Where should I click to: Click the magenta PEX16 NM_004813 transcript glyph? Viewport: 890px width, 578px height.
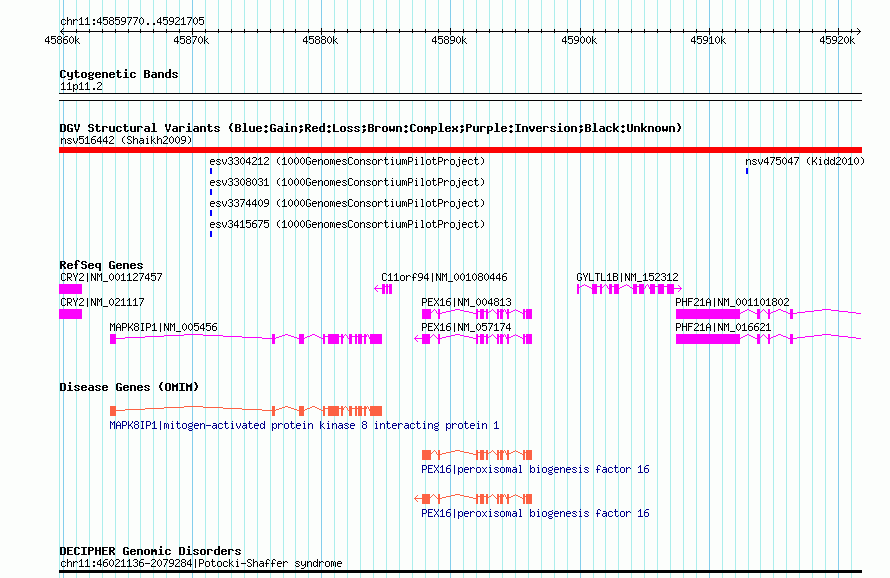pos(477,314)
